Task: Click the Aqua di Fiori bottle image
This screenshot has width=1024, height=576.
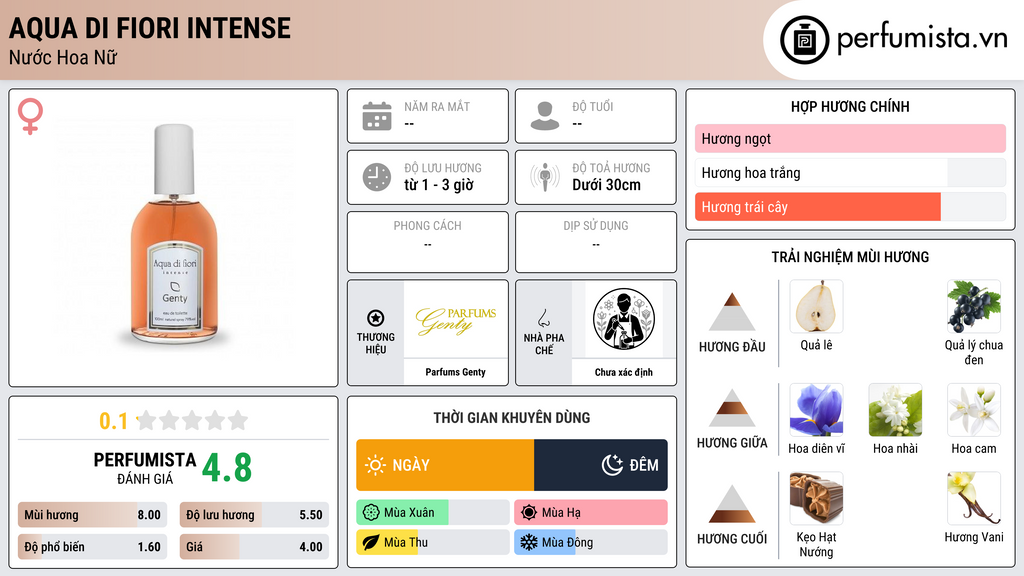Action: pyautogui.click(x=174, y=235)
